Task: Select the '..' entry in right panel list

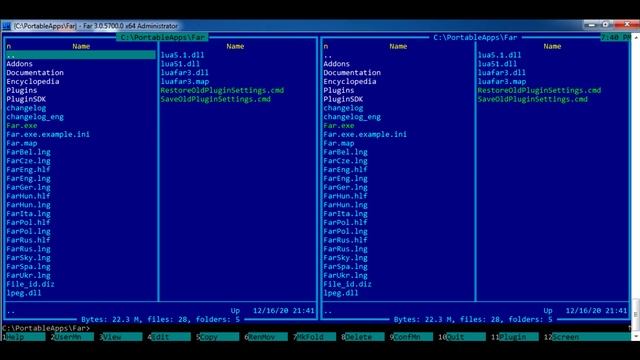Action: coord(328,55)
